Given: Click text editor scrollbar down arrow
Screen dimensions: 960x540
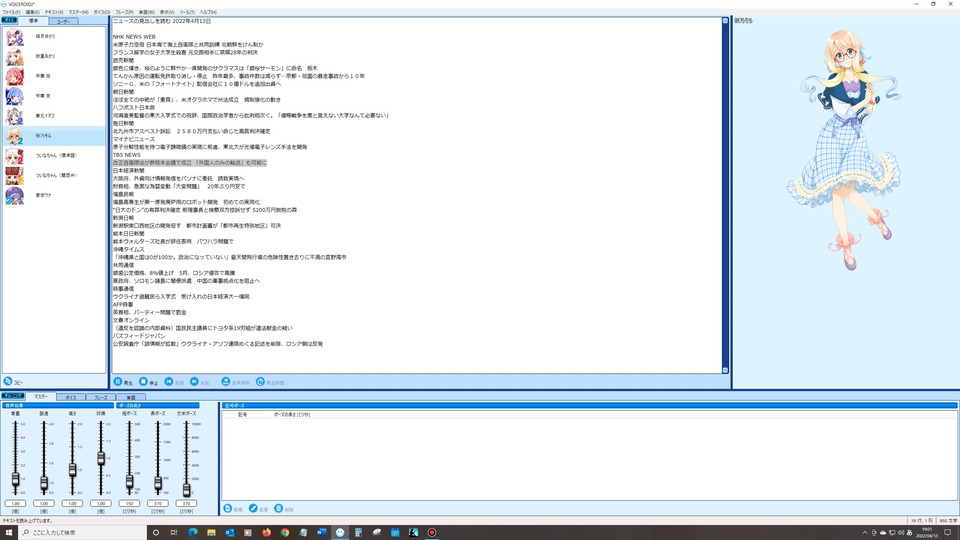Looking at the screenshot, I should 726,370.
